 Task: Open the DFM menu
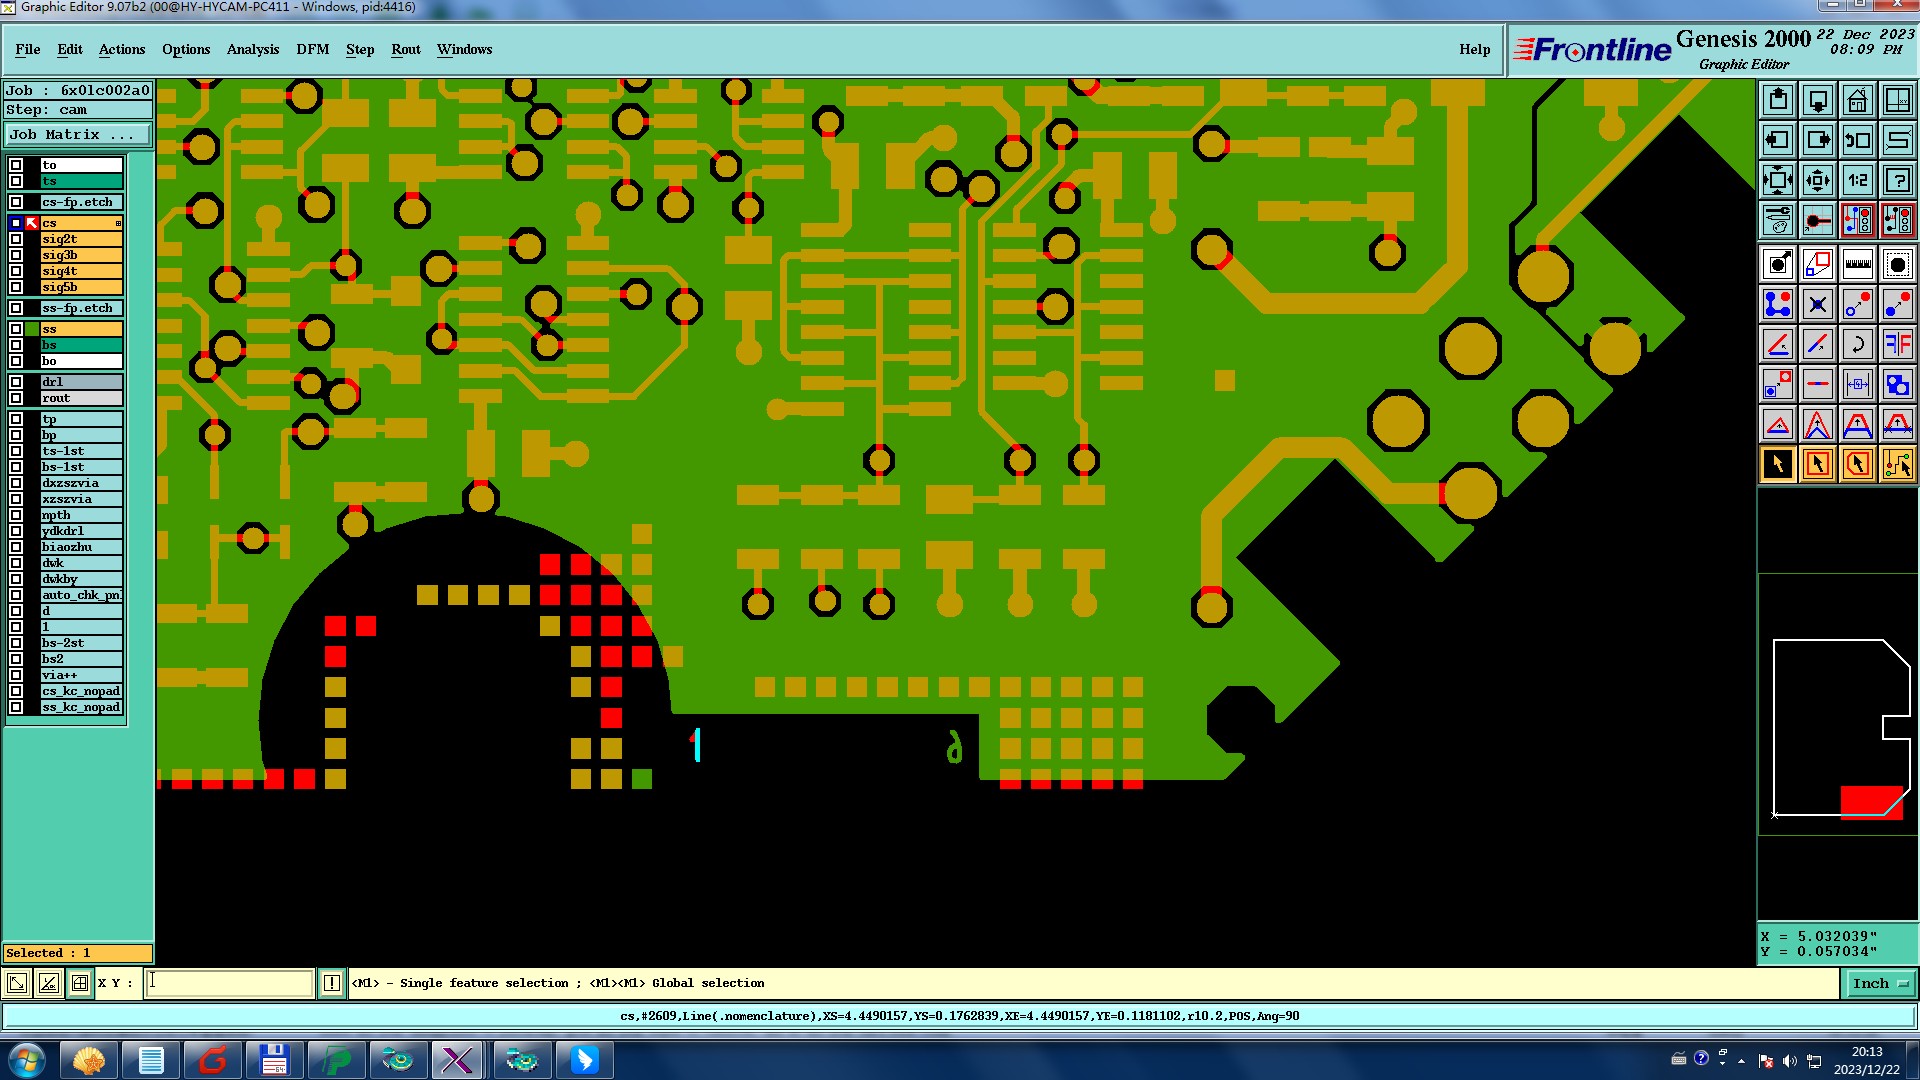click(x=312, y=49)
